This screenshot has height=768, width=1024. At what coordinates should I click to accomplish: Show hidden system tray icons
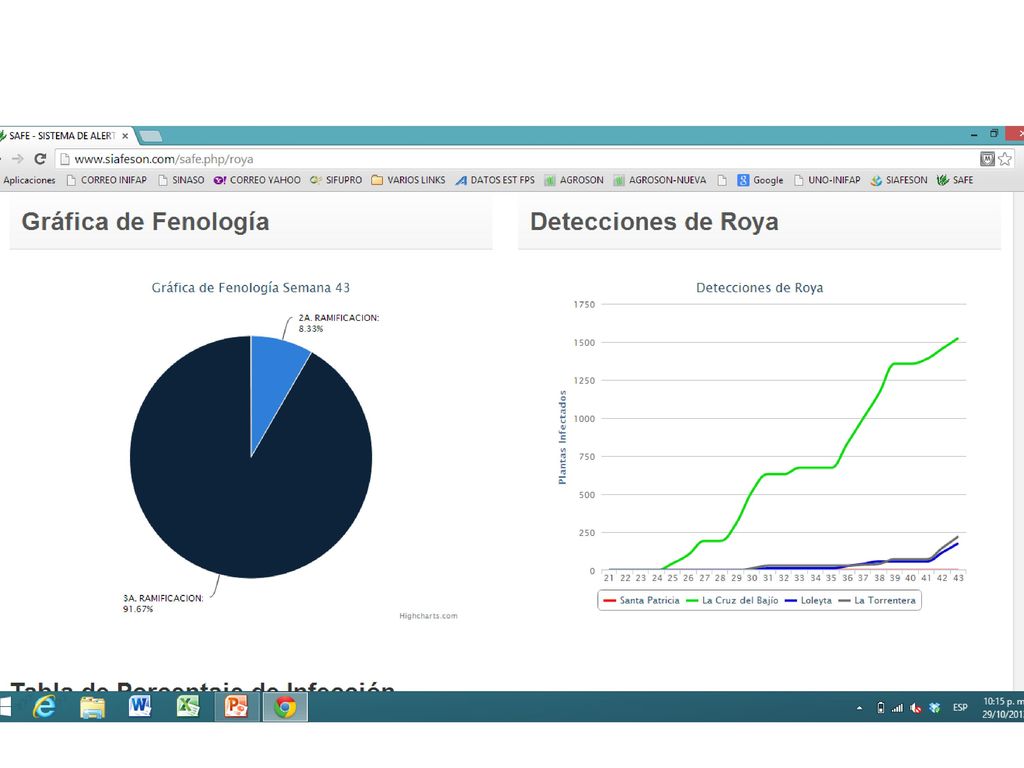pyautogui.click(x=859, y=707)
